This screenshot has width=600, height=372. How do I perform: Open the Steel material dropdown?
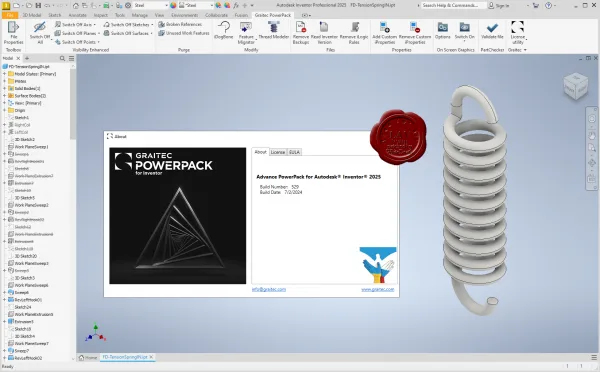pos(166,5)
